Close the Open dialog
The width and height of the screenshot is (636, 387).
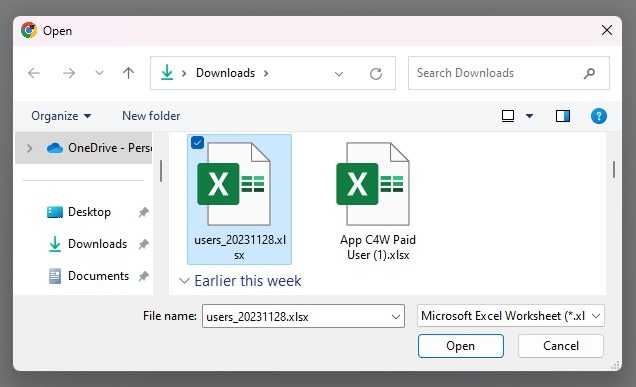pyautogui.click(x=607, y=30)
